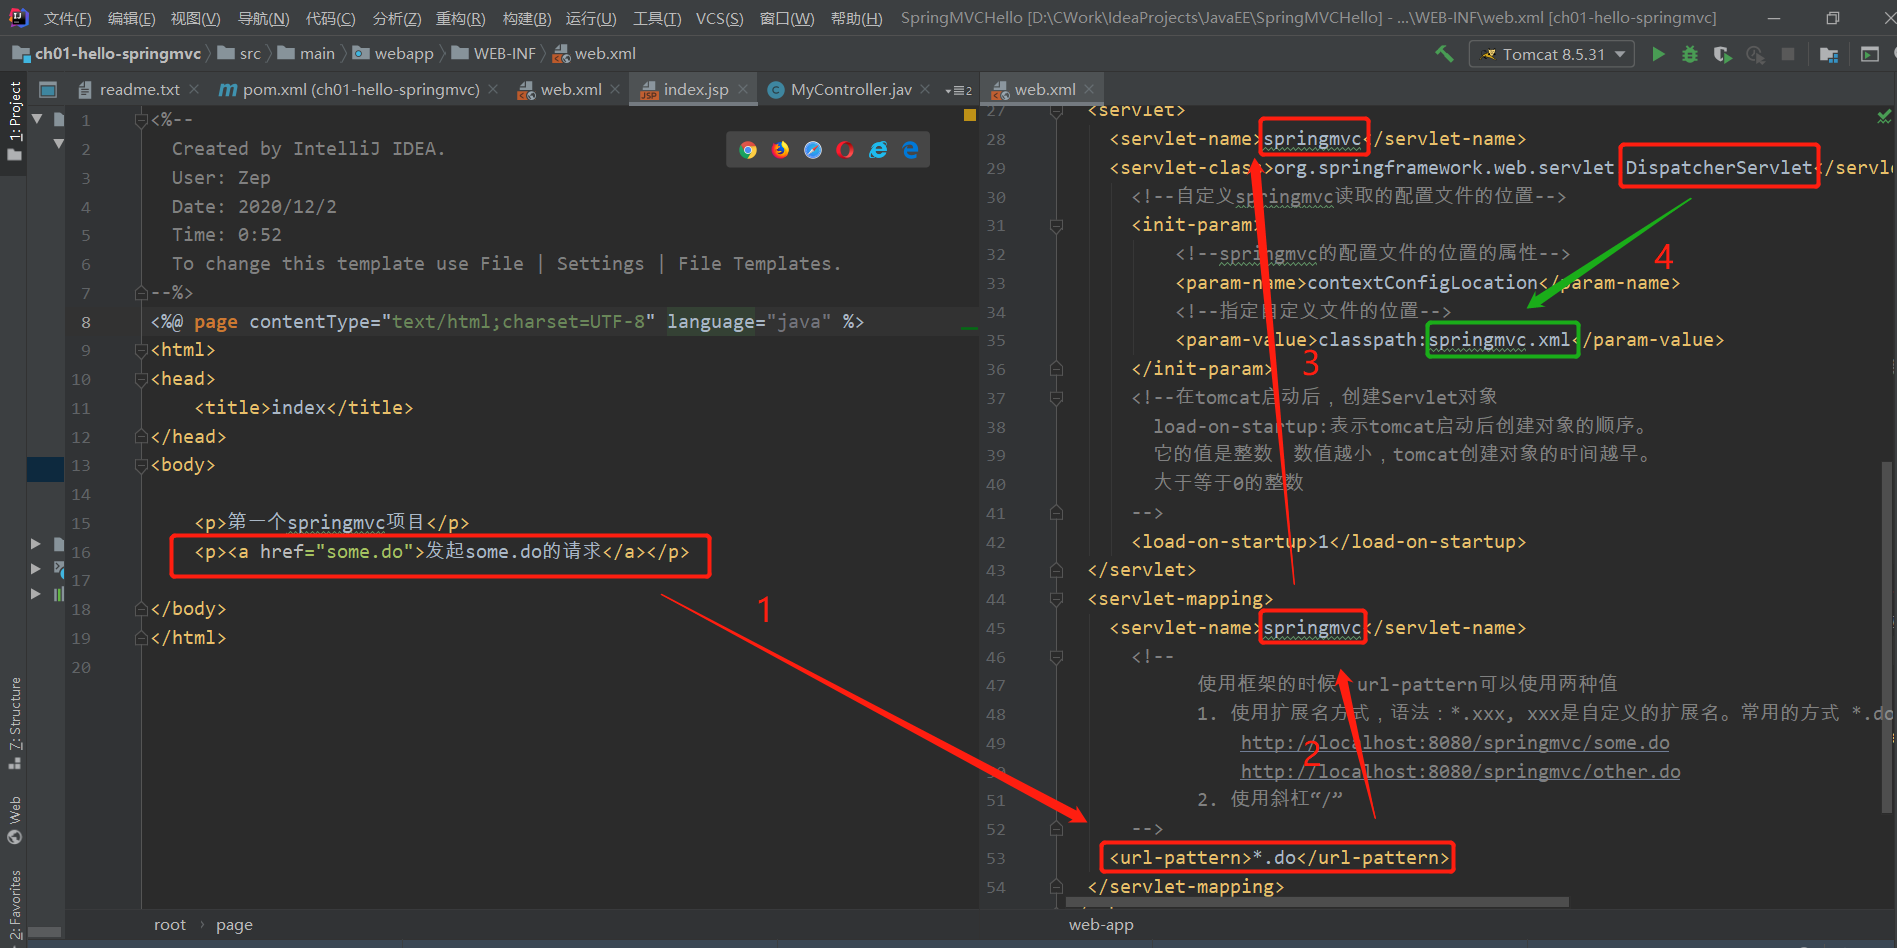Click the profiler run icon

pyautogui.click(x=1755, y=54)
